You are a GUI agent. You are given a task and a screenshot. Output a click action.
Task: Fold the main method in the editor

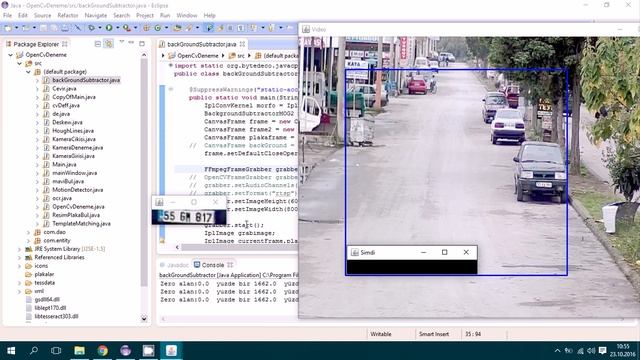[x=171, y=89]
